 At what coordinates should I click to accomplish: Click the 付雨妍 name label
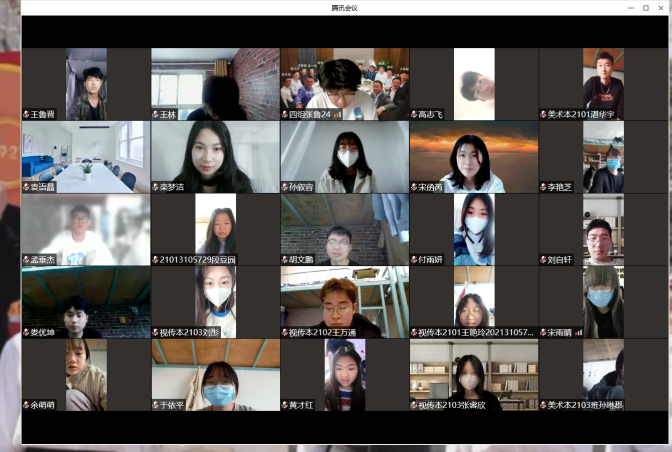[438, 260]
